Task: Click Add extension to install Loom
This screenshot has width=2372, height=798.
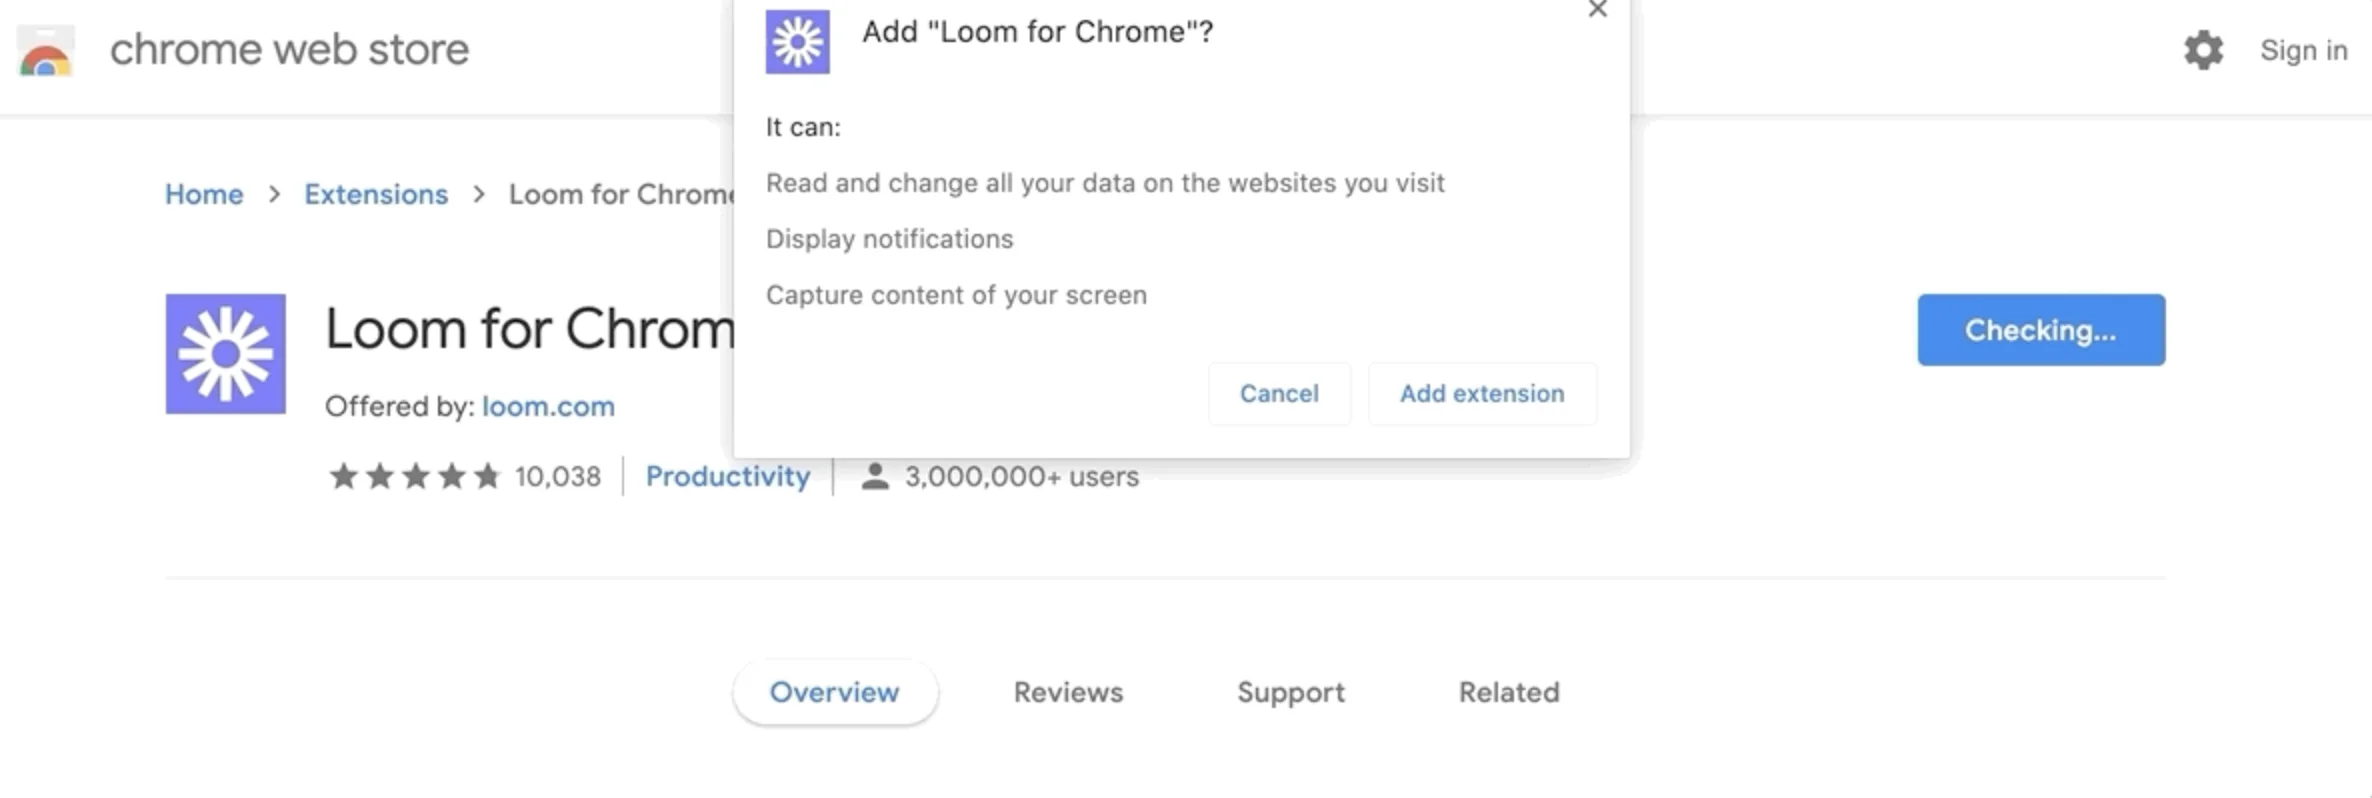Action: coord(1482,393)
